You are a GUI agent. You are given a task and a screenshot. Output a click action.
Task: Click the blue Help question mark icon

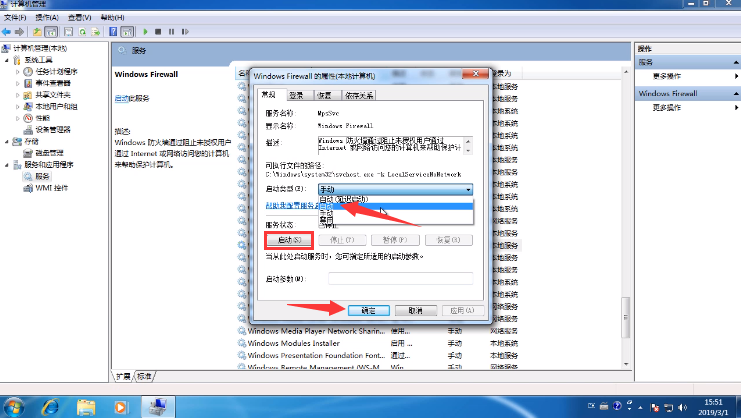pyautogui.click(x=113, y=32)
